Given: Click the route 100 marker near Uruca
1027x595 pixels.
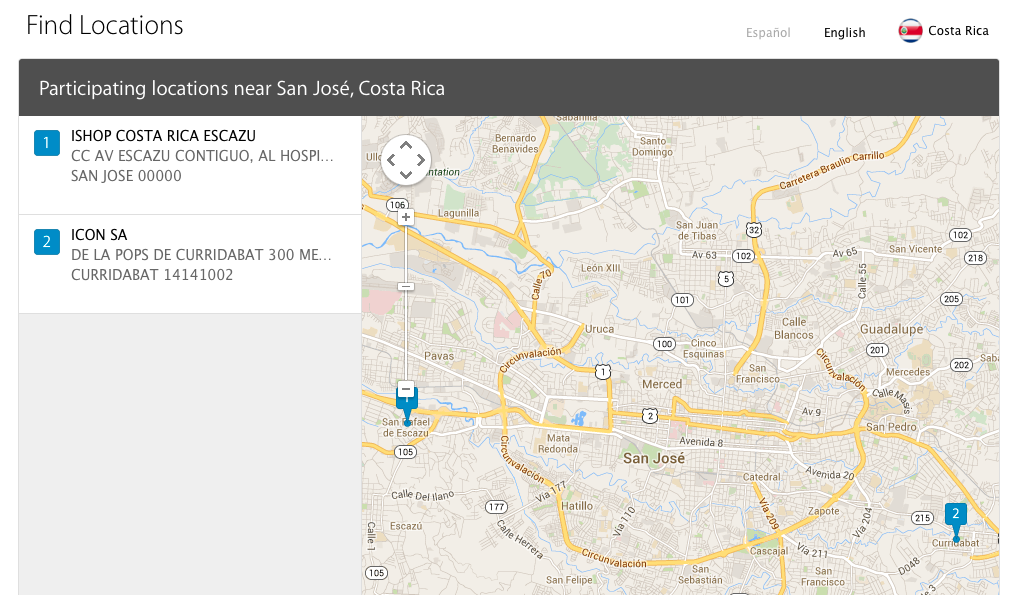Looking at the screenshot, I should [x=664, y=344].
